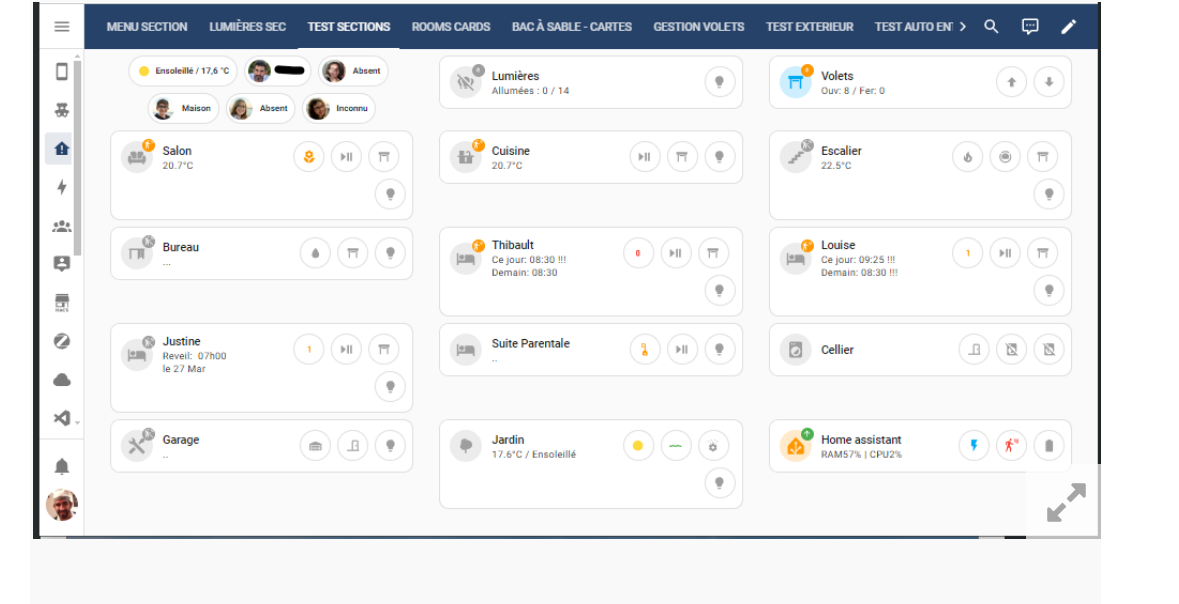Open the cloud icon in the sidebar
The height and width of the screenshot is (604, 1179).
tap(62, 380)
